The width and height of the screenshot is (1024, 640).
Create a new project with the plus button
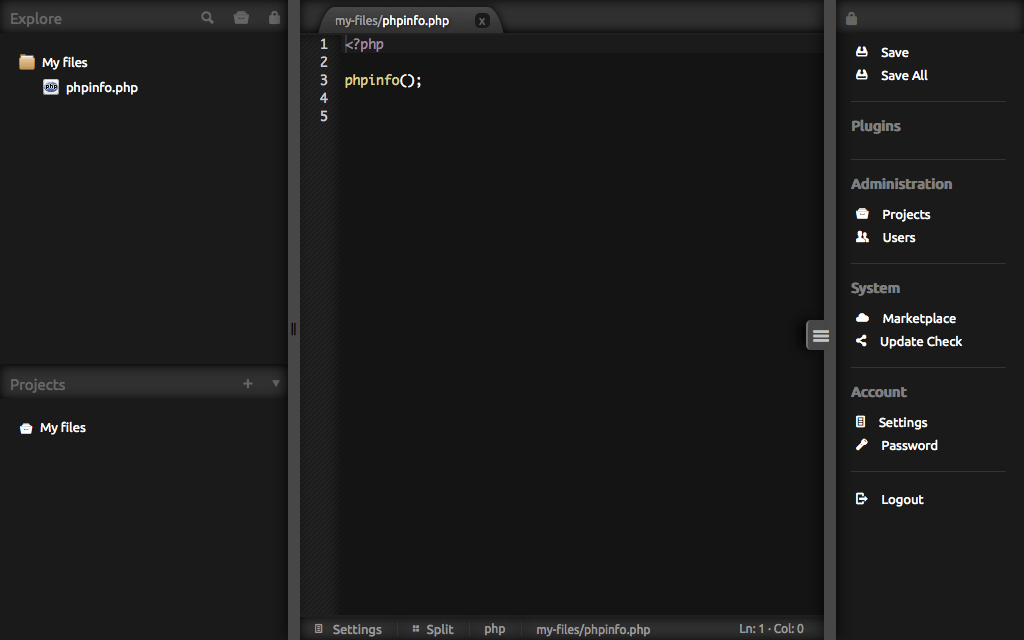pos(247,383)
